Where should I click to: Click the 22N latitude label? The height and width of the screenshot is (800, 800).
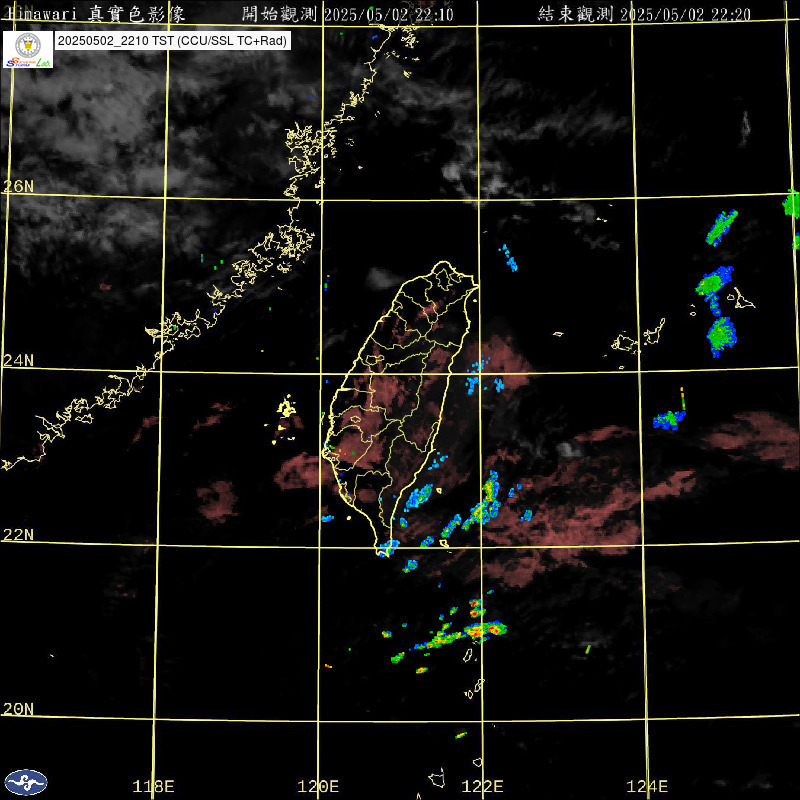[18, 534]
